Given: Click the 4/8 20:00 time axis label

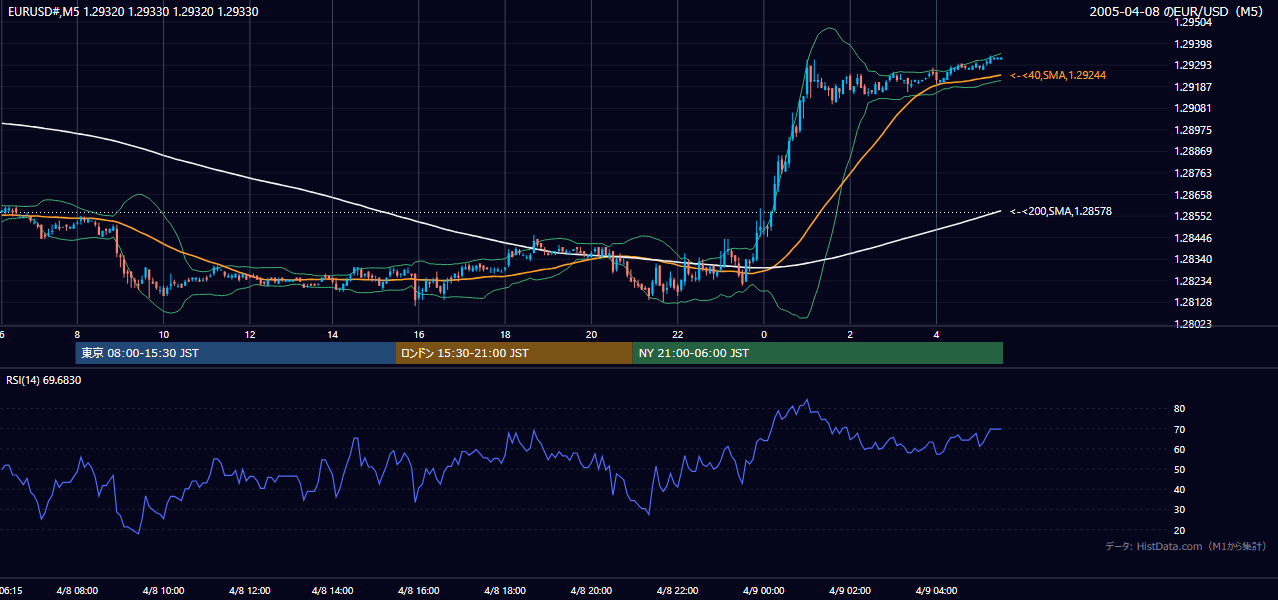Looking at the screenshot, I should click(x=592, y=590).
